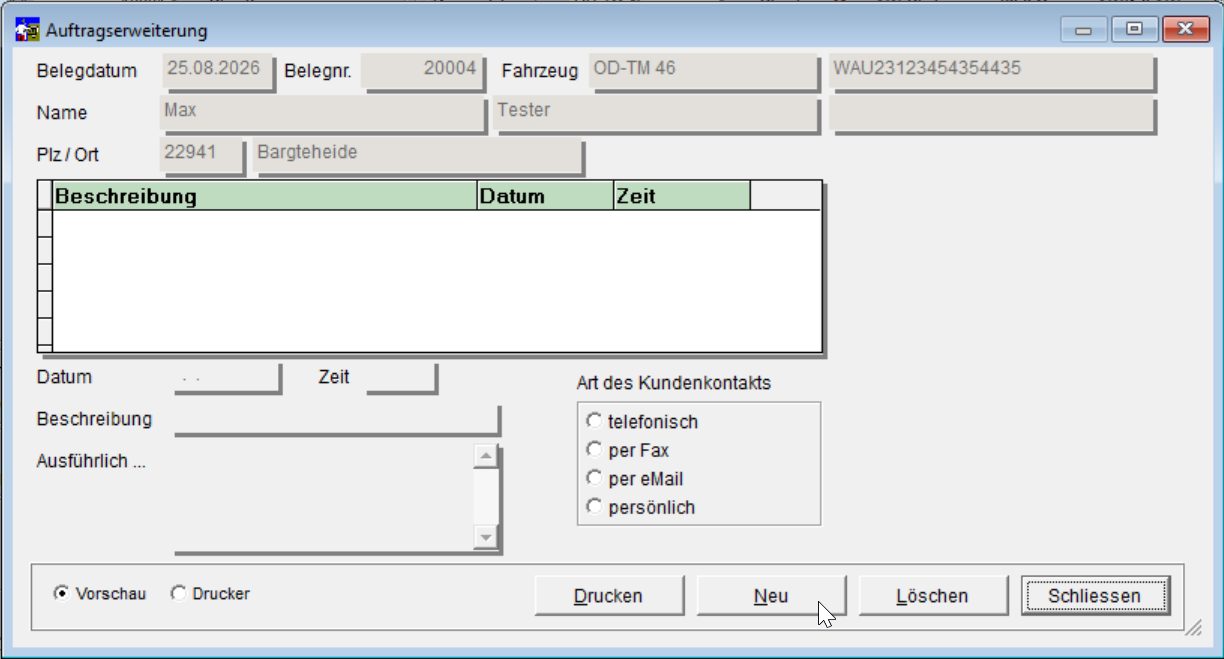Screen dimensions: 1224x659
Task: Click the Beschreibung column header
Action: point(265,196)
